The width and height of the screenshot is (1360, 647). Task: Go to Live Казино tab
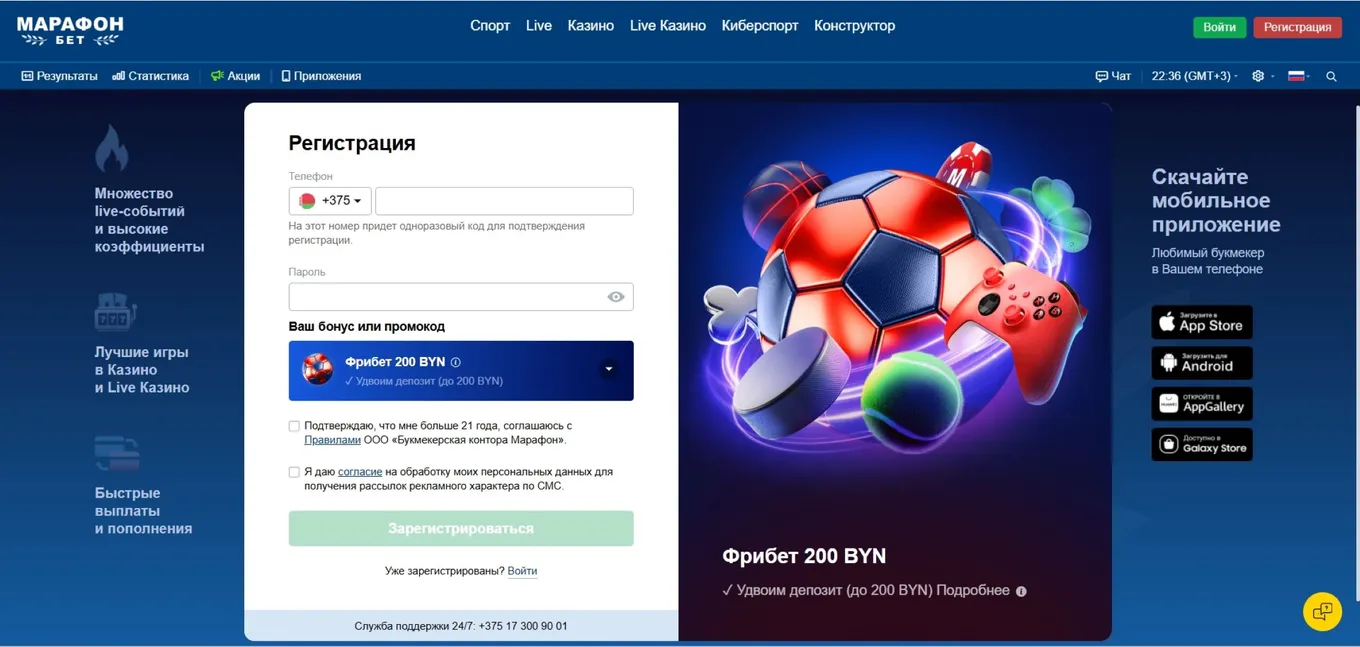coord(668,26)
